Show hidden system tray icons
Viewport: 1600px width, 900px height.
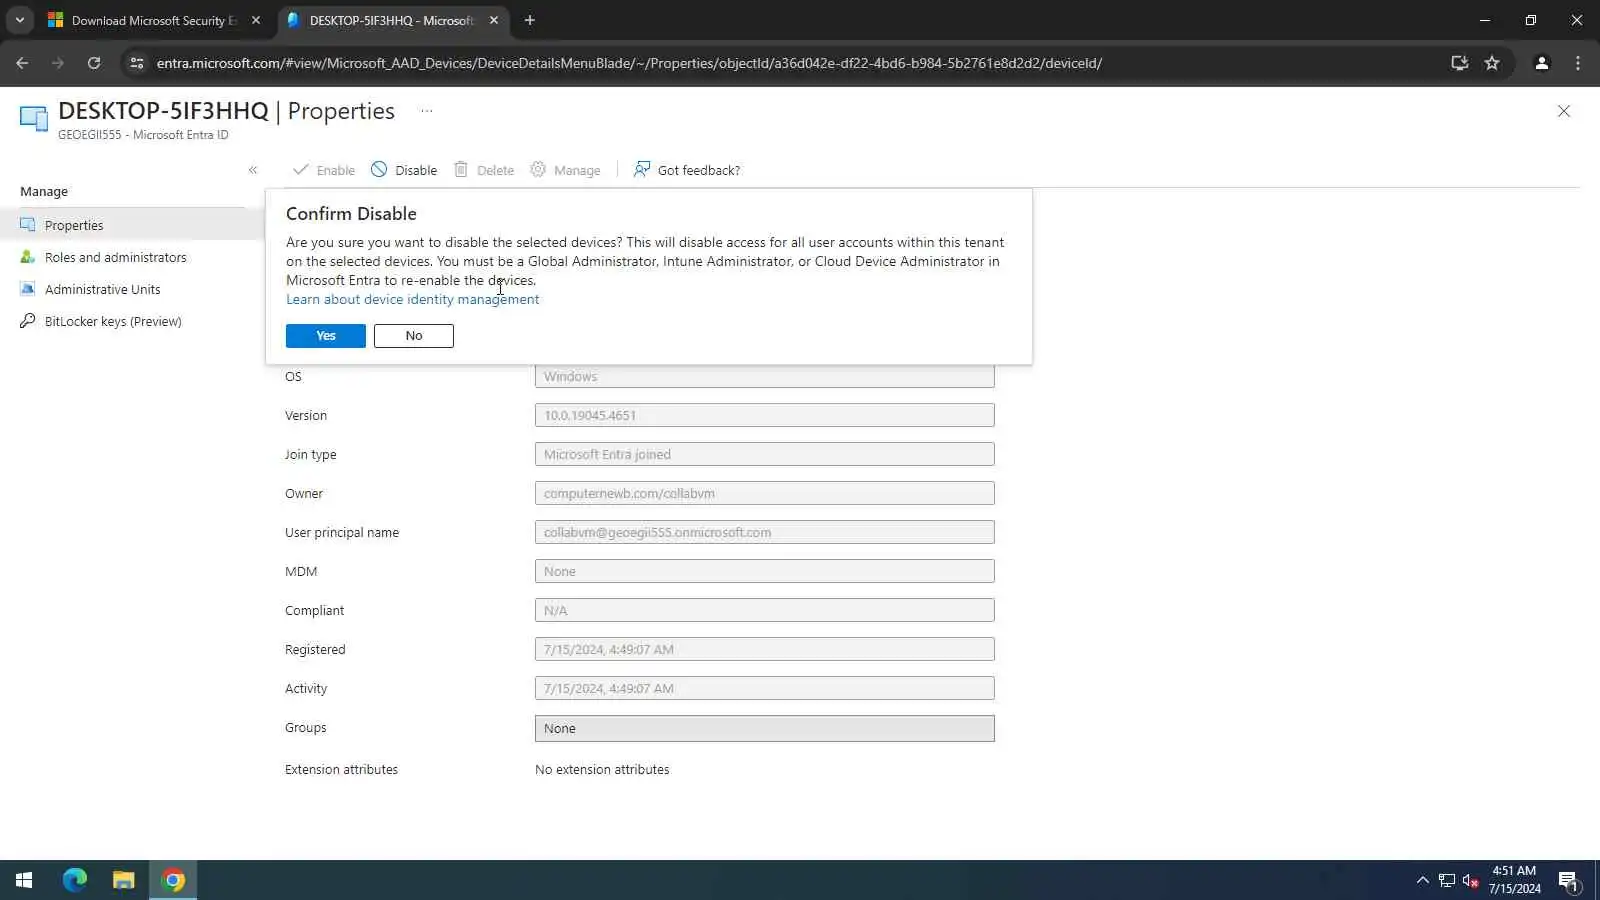coord(1422,880)
